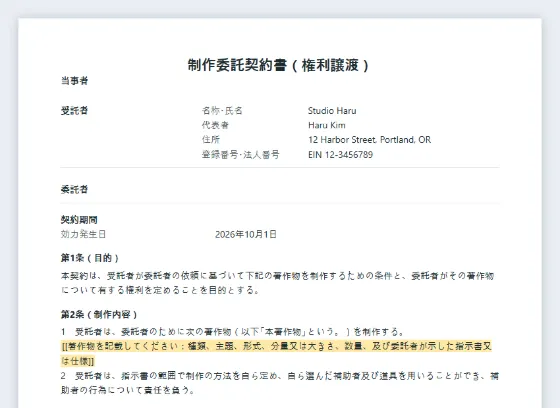Select the address 12 Harbor Street, Portland, OR
The width and height of the screenshot is (560, 408).
(x=370, y=140)
